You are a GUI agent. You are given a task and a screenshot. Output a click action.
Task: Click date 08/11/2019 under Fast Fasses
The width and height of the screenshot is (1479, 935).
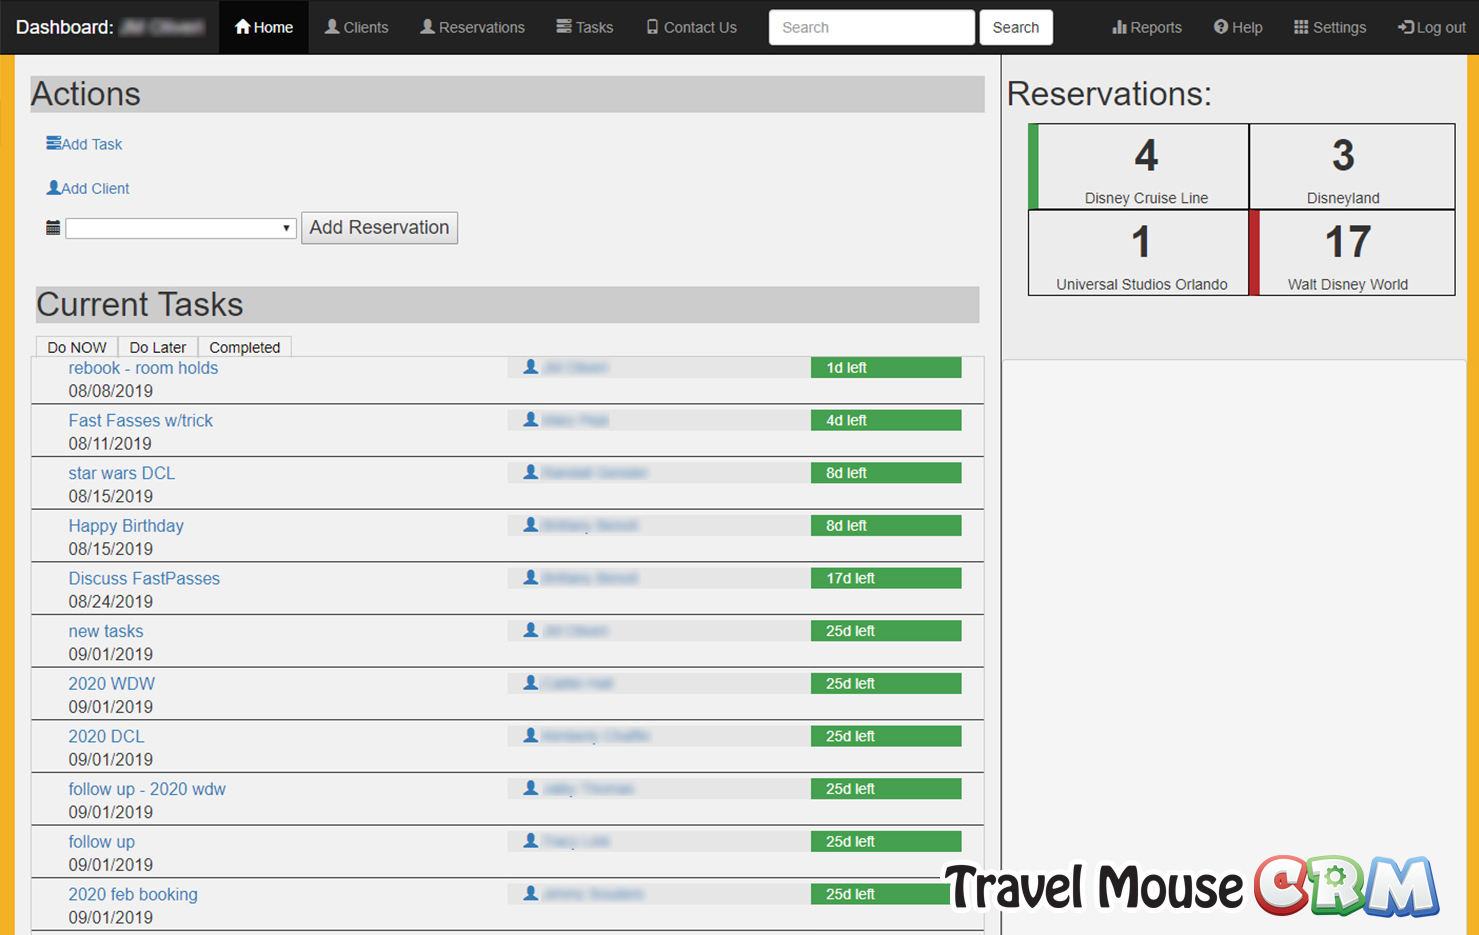pos(110,444)
